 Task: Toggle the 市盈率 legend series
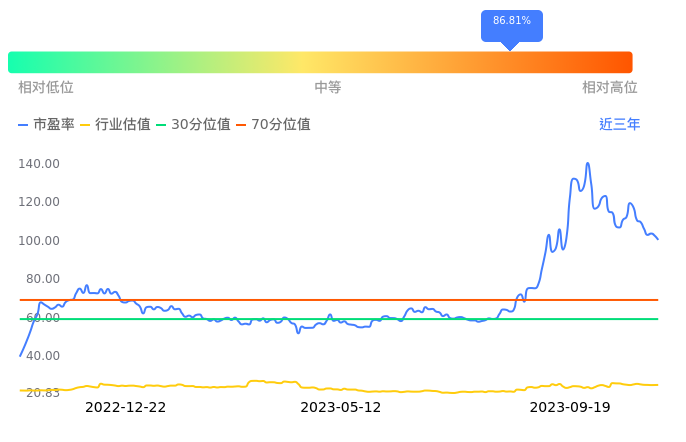[x=46, y=125]
